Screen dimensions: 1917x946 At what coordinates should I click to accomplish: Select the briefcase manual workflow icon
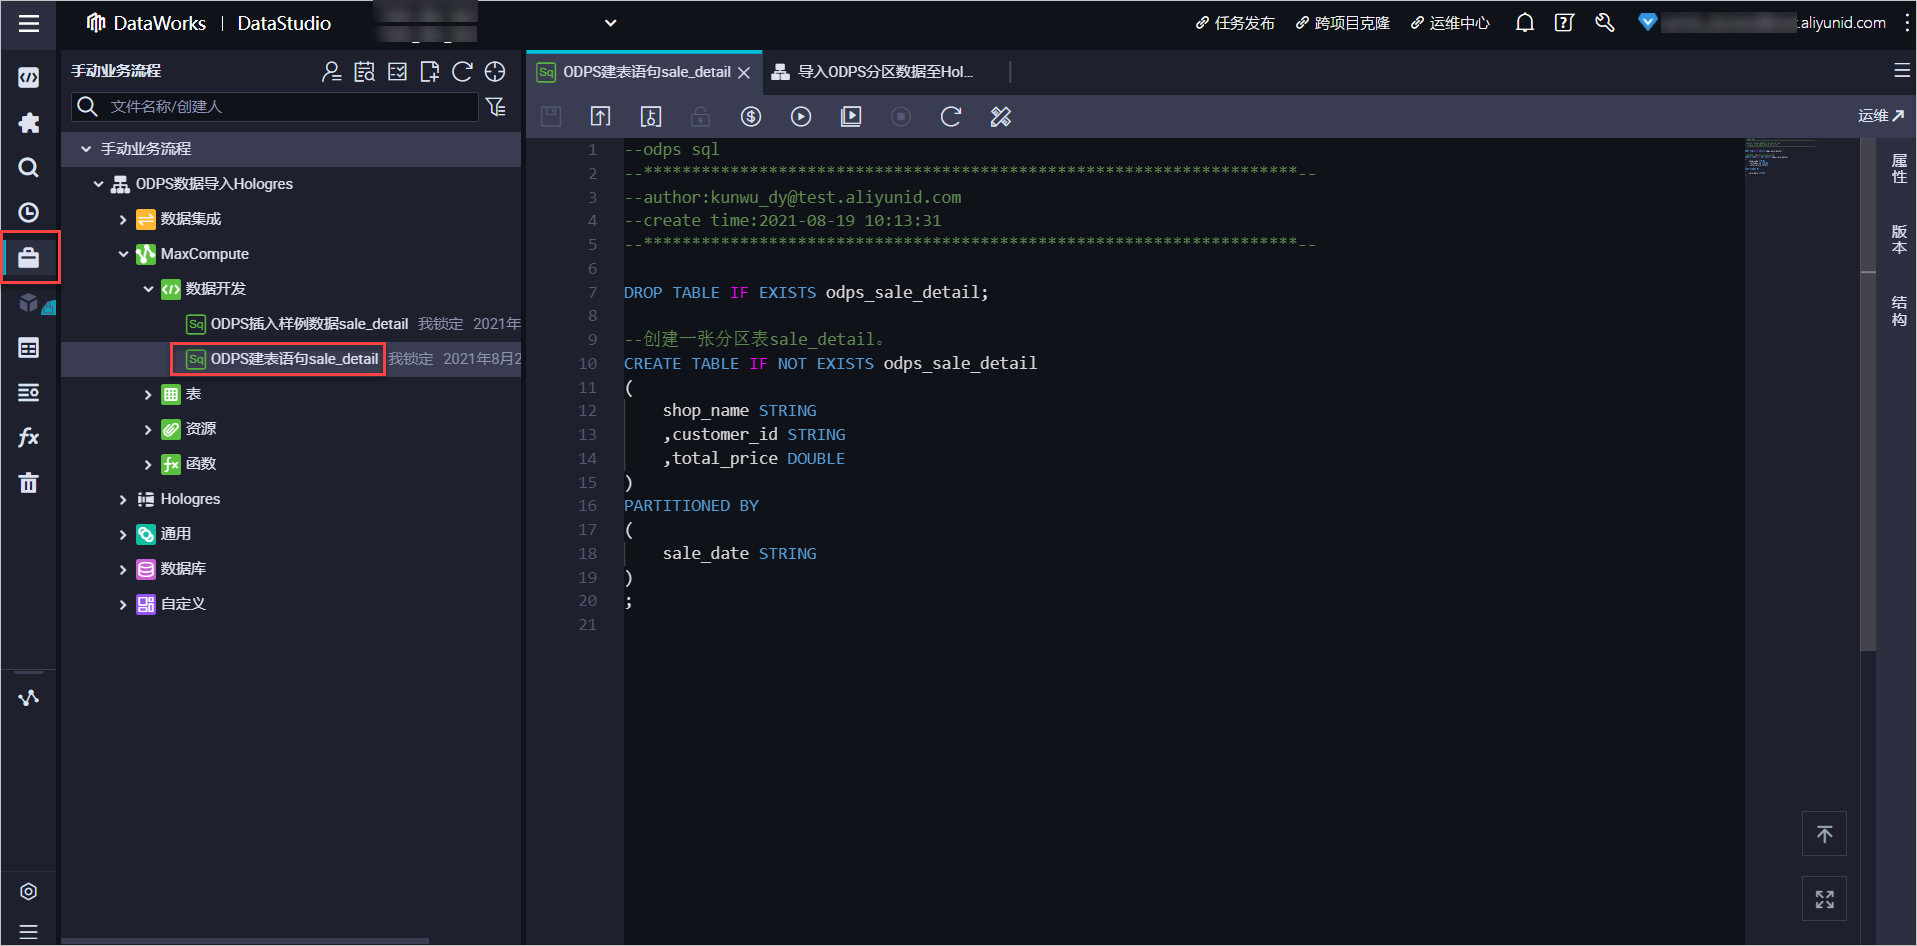pyautogui.click(x=29, y=258)
